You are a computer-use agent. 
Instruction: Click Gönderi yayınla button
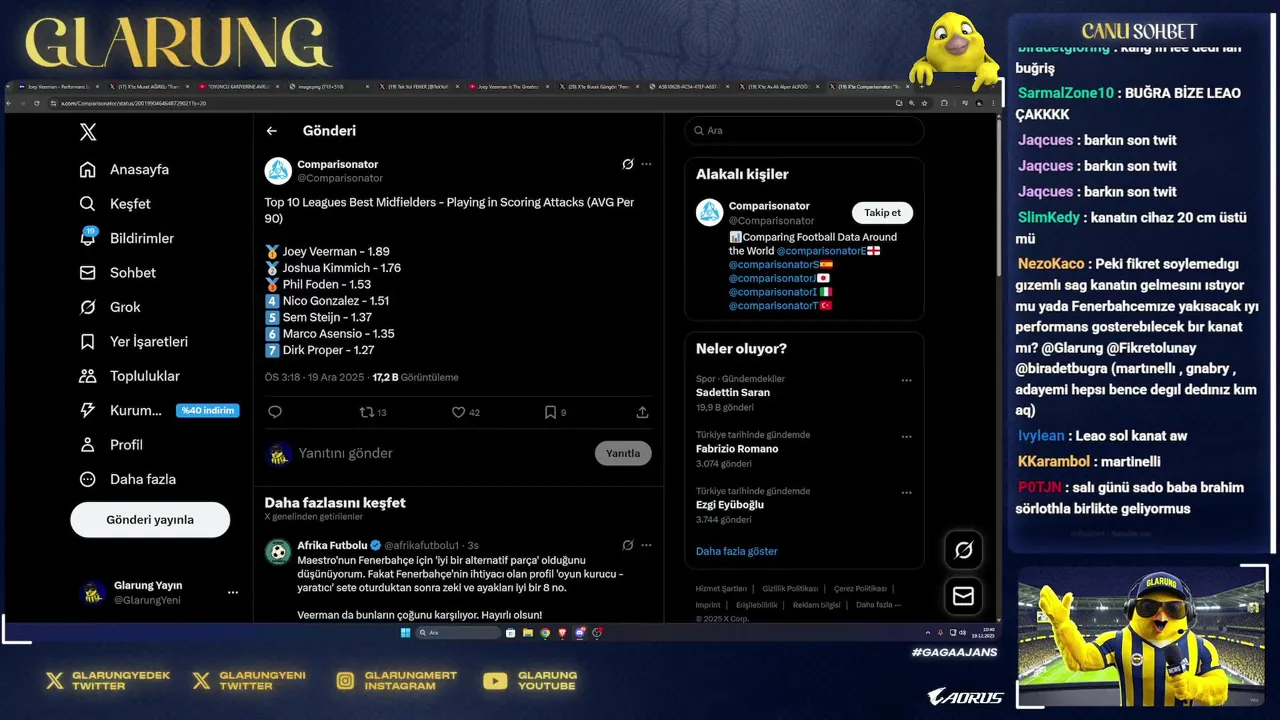tap(150, 520)
